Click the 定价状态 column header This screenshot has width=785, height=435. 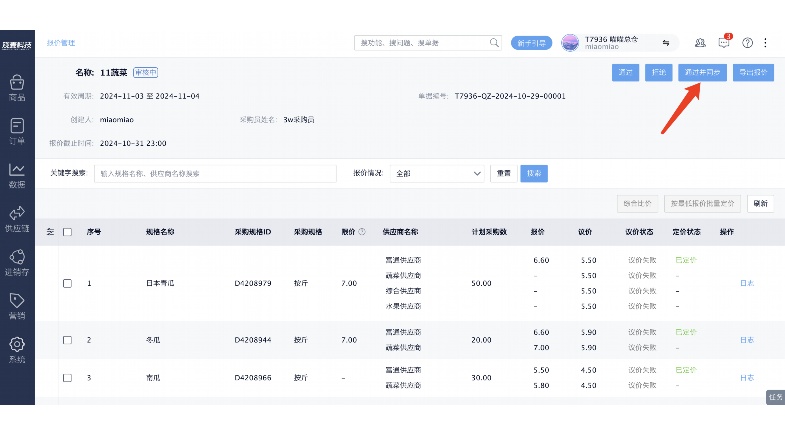[x=686, y=232]
